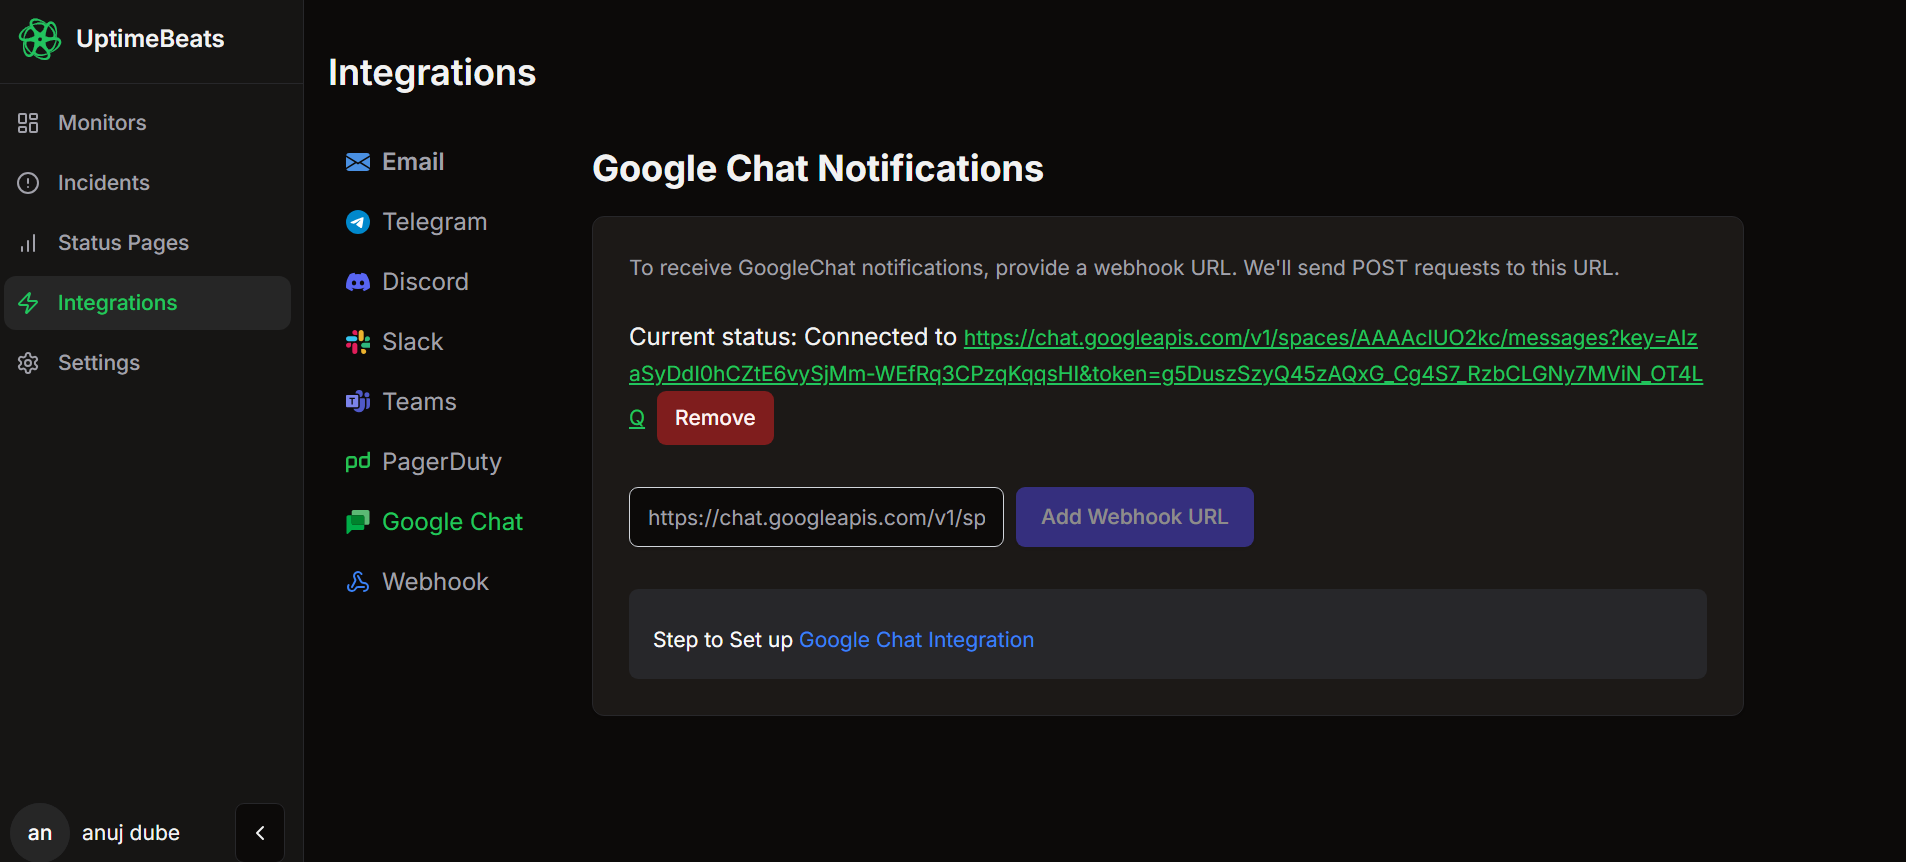Screen dimensions: 1906x862
Task: Click the Status Pages bar chart icon
Action: [28, 243]
